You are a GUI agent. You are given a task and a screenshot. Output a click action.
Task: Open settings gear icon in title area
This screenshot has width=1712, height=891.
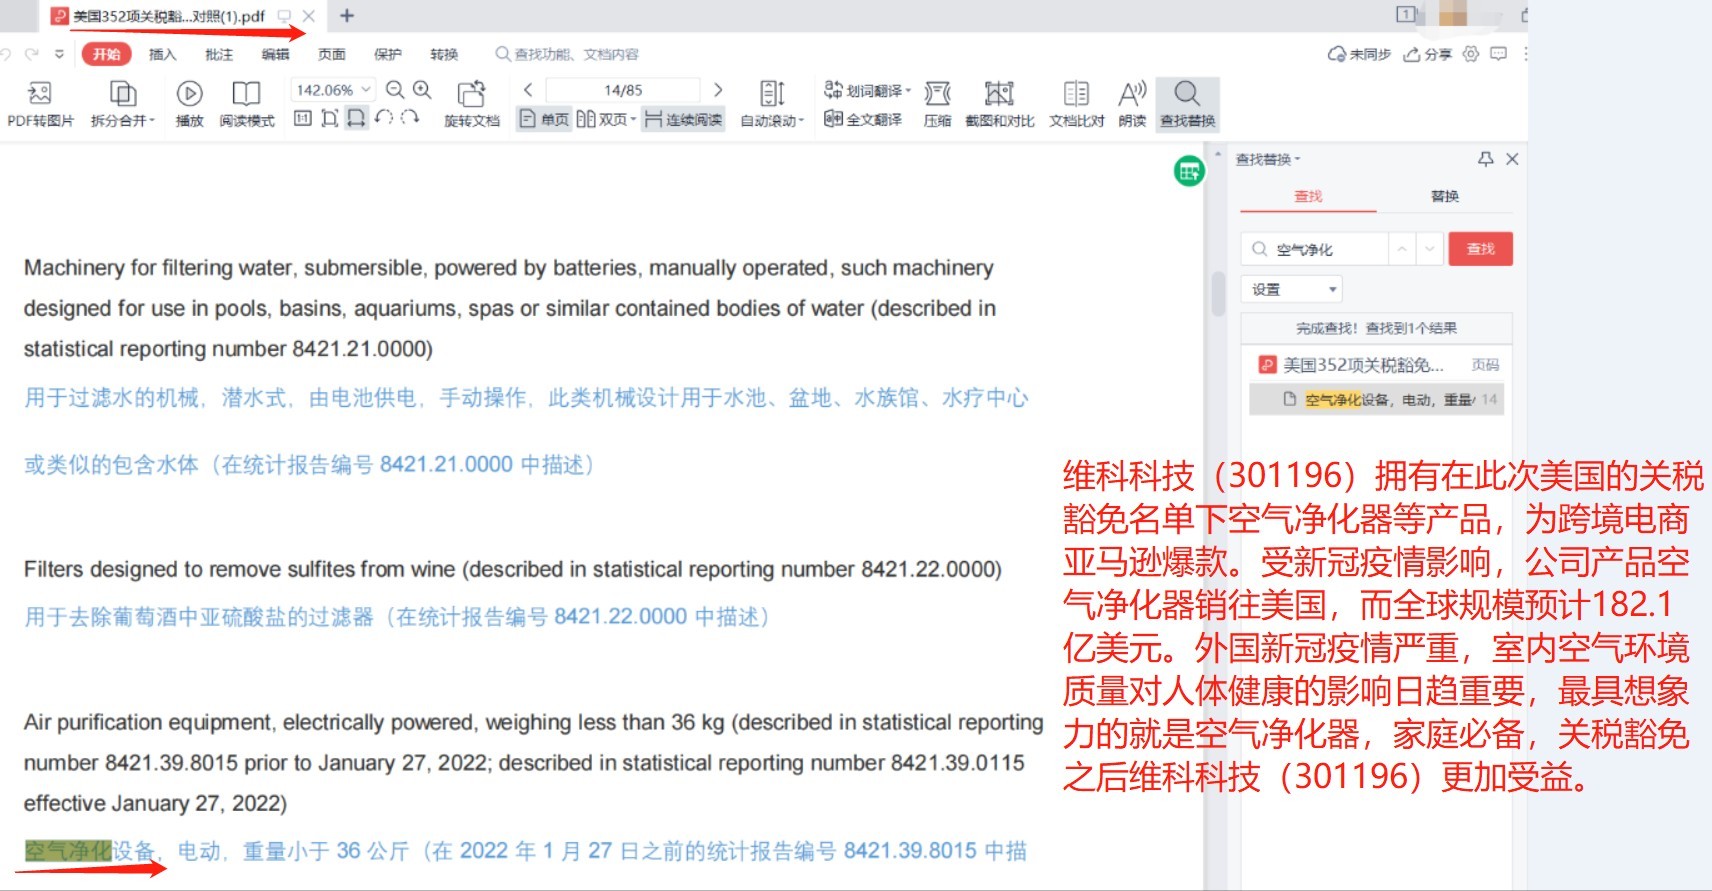pos(1470,54)
